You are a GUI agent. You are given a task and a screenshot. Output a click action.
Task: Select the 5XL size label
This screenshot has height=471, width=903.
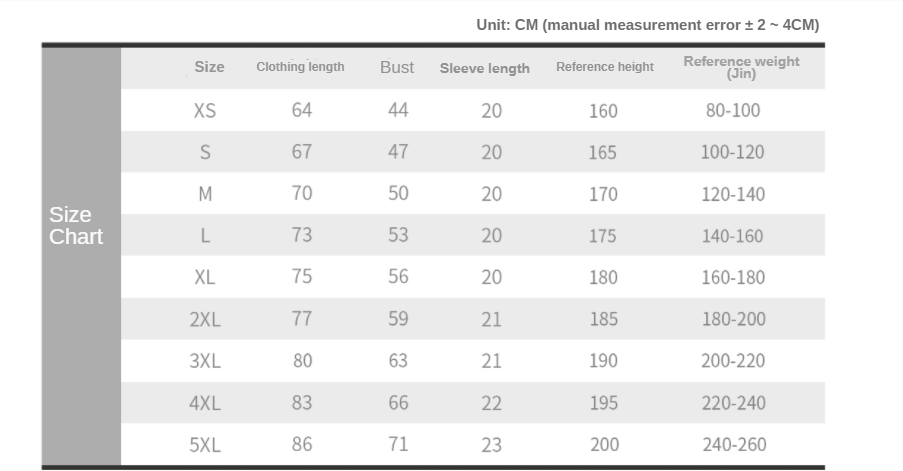(x=205, y=444)
